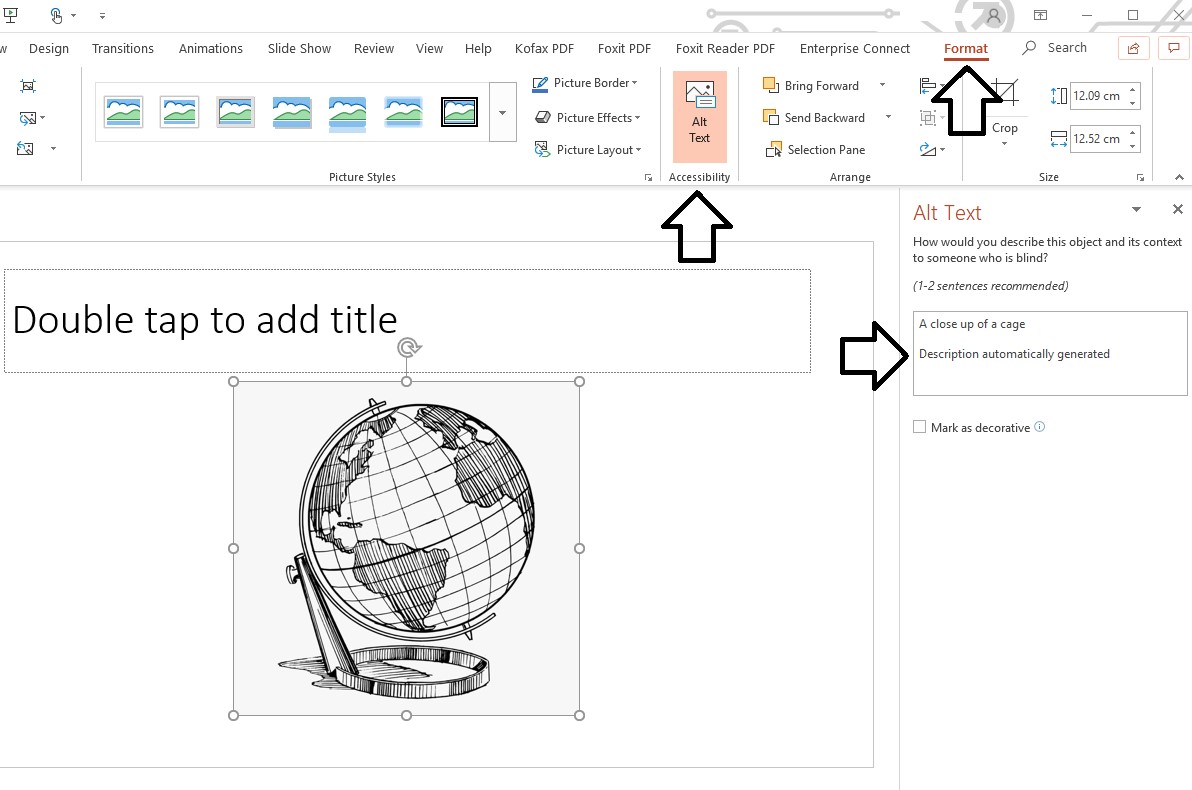This screenshot has height=790, width=1192.
Task: Click the Rotate objects icon
Action: pos(926,148)
